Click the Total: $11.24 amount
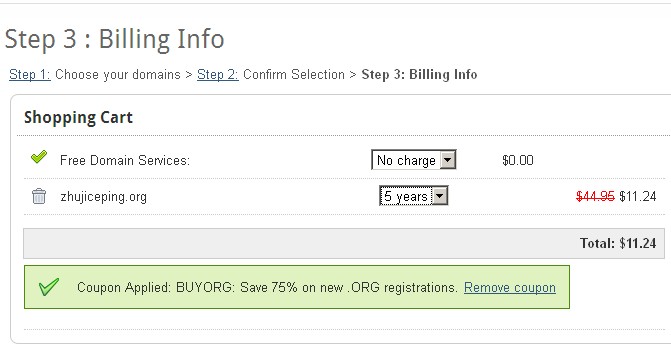Viewport: 671px width, 361px height. pyautogui.click(x=618, y=243)
